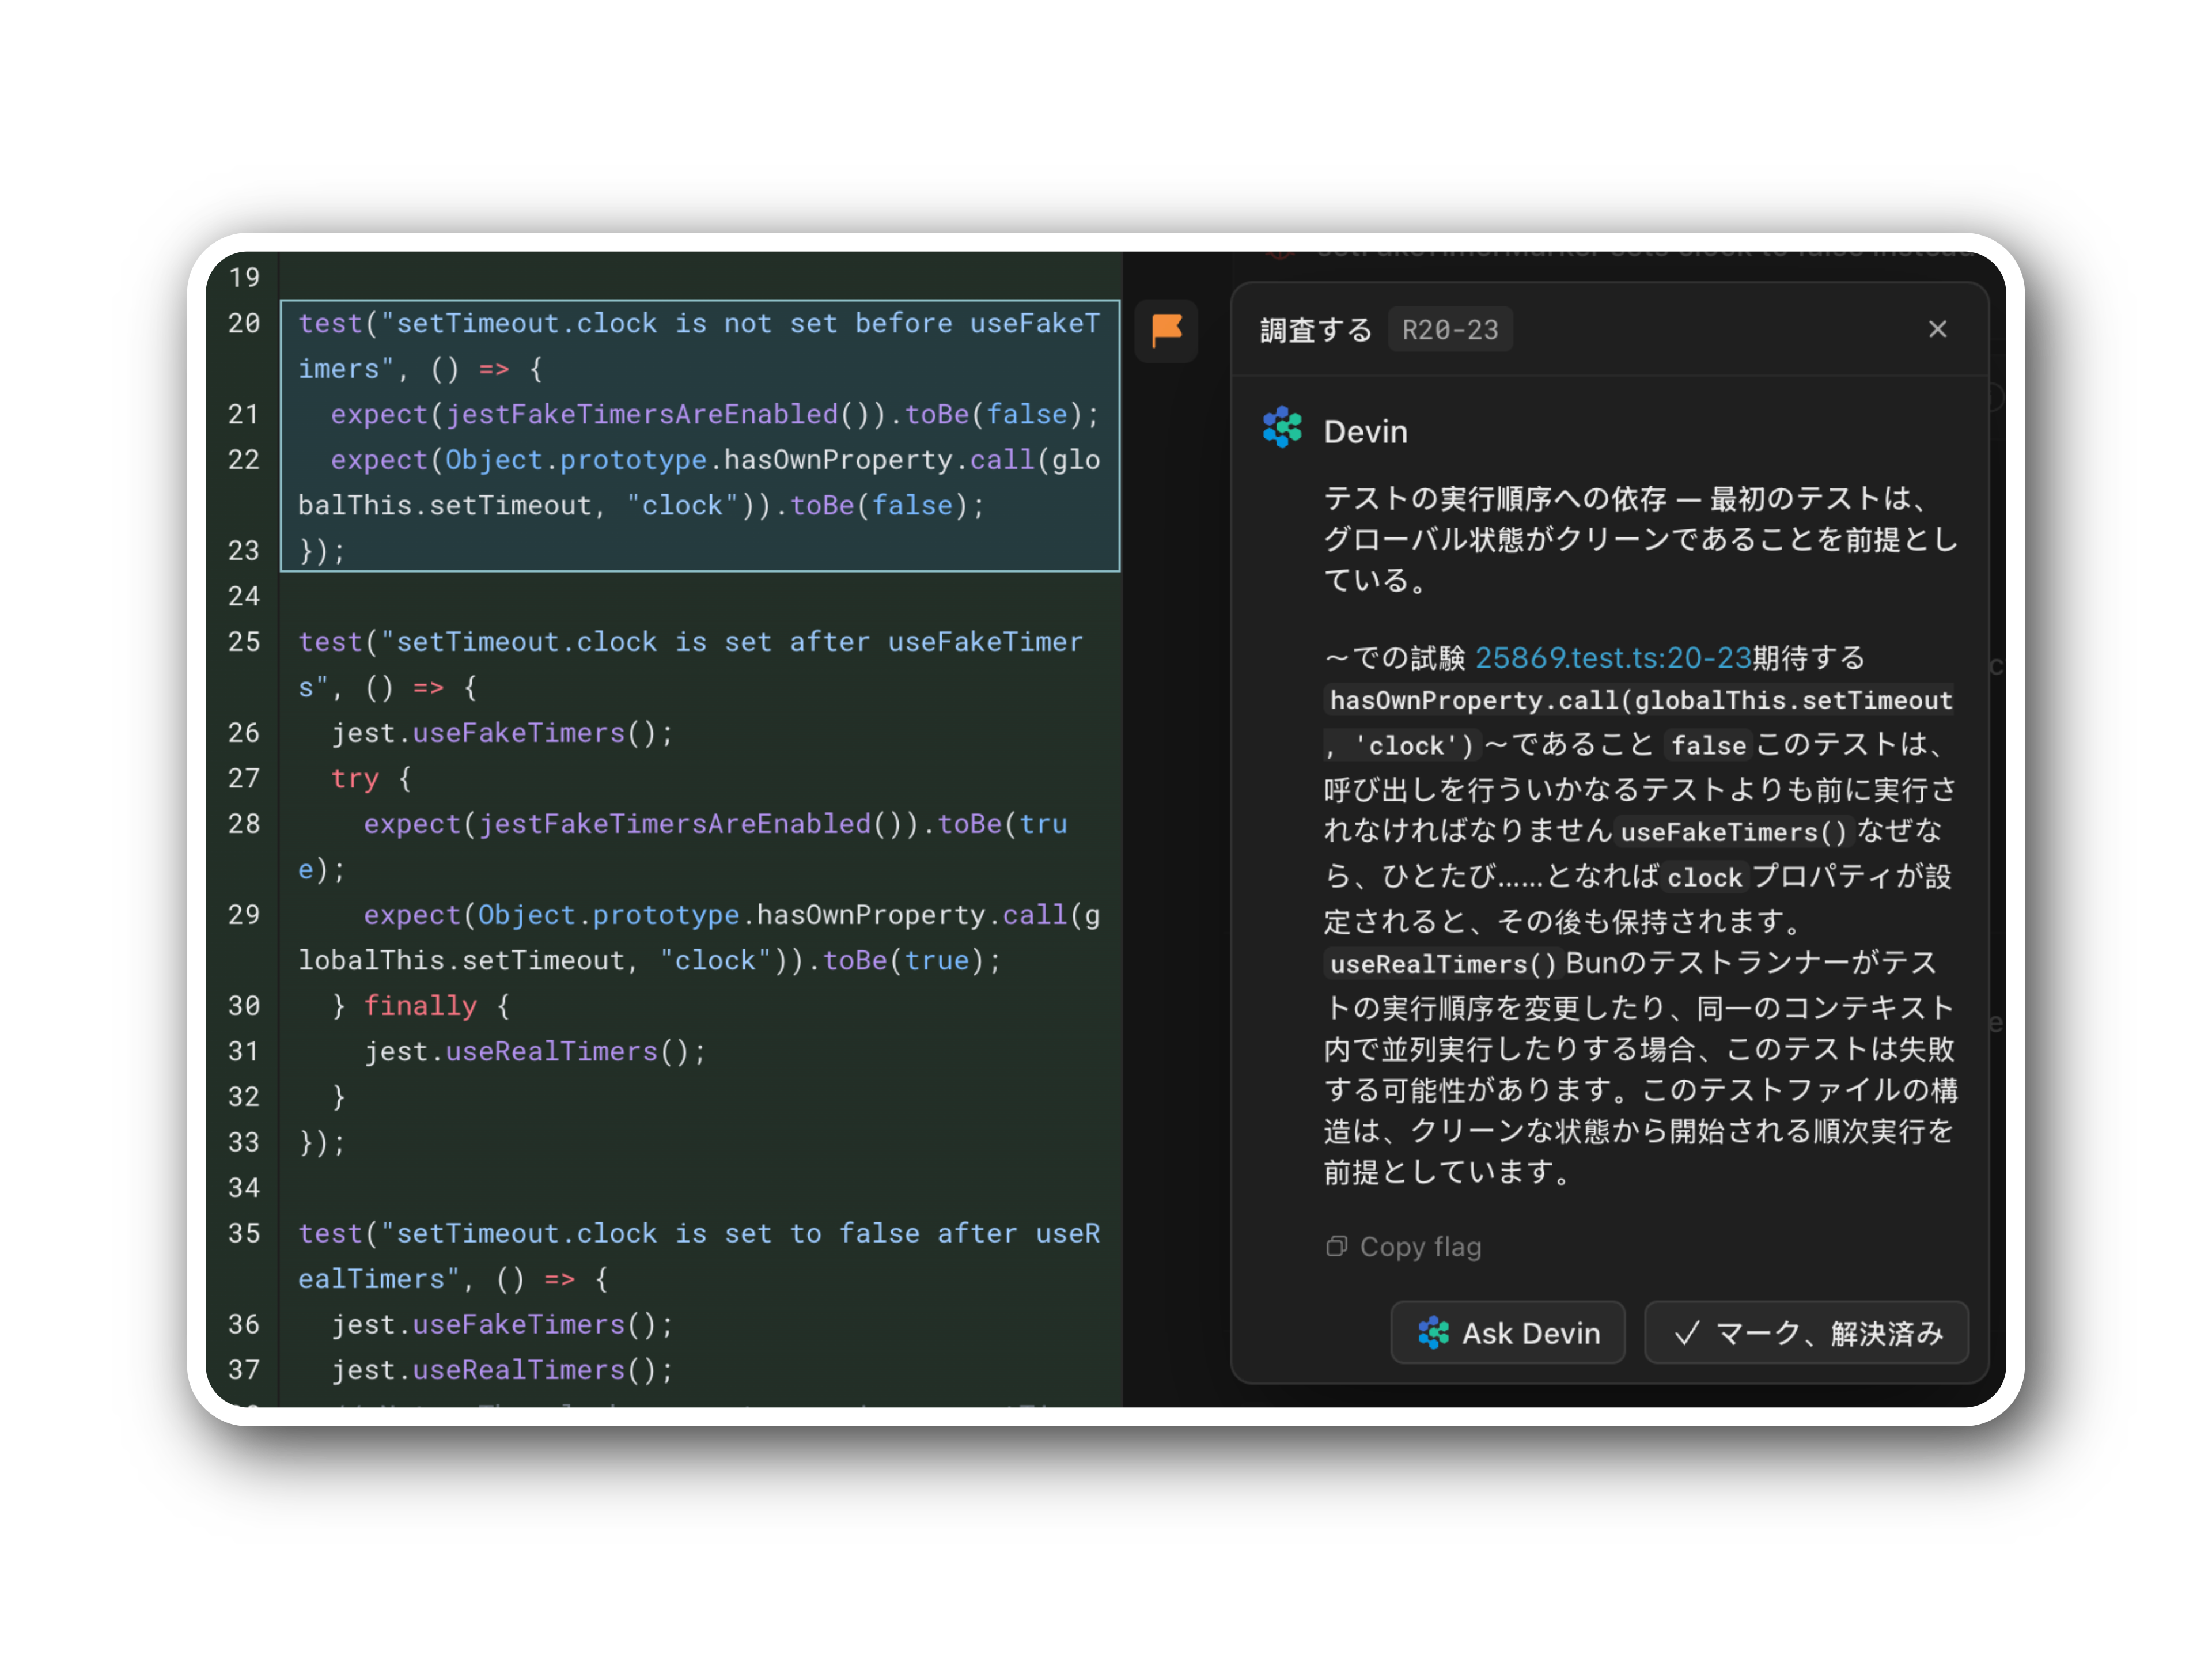Click the 'try' keyword on line 27
This screenshot has height=1659, width=2212.
click(355, 778)
